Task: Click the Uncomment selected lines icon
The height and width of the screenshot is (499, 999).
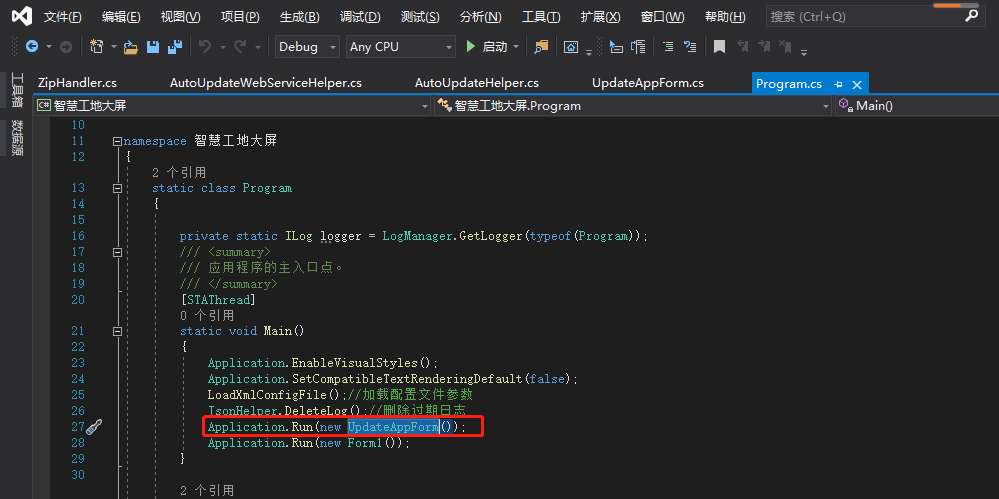Action: coord(689,47)
